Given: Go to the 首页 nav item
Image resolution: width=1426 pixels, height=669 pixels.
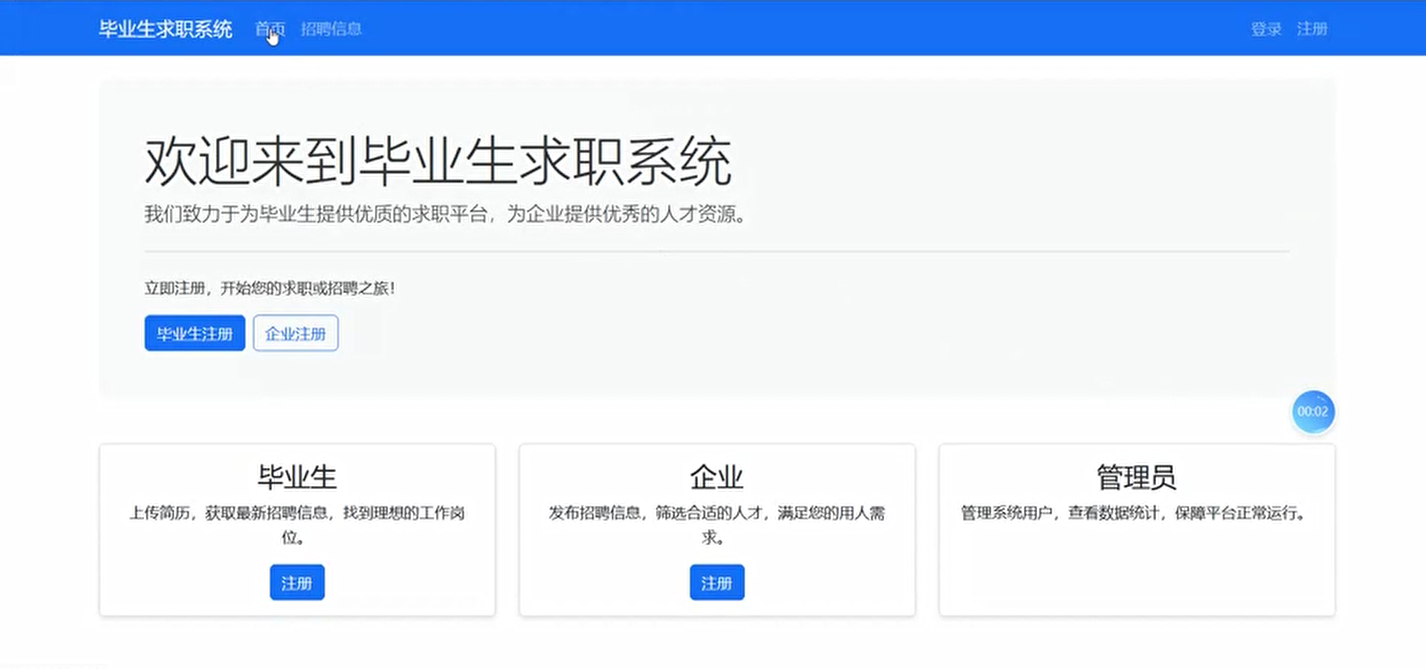Looking at the screenshot, I should pos(270,29).
